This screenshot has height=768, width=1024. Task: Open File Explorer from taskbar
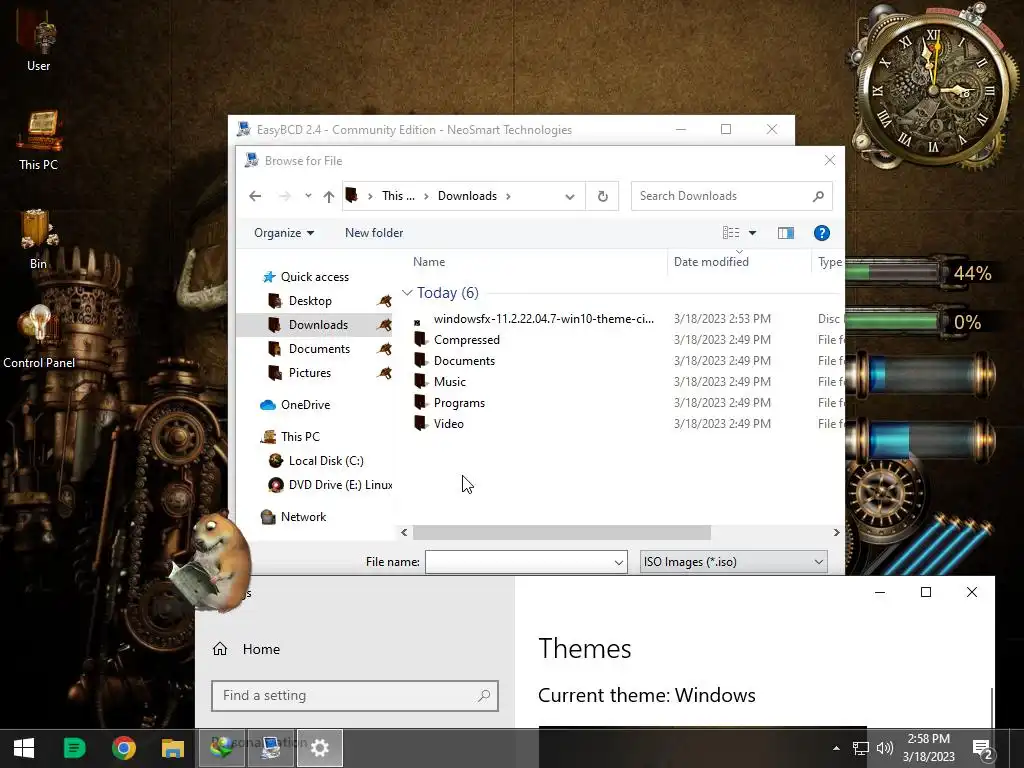[172, 748]
